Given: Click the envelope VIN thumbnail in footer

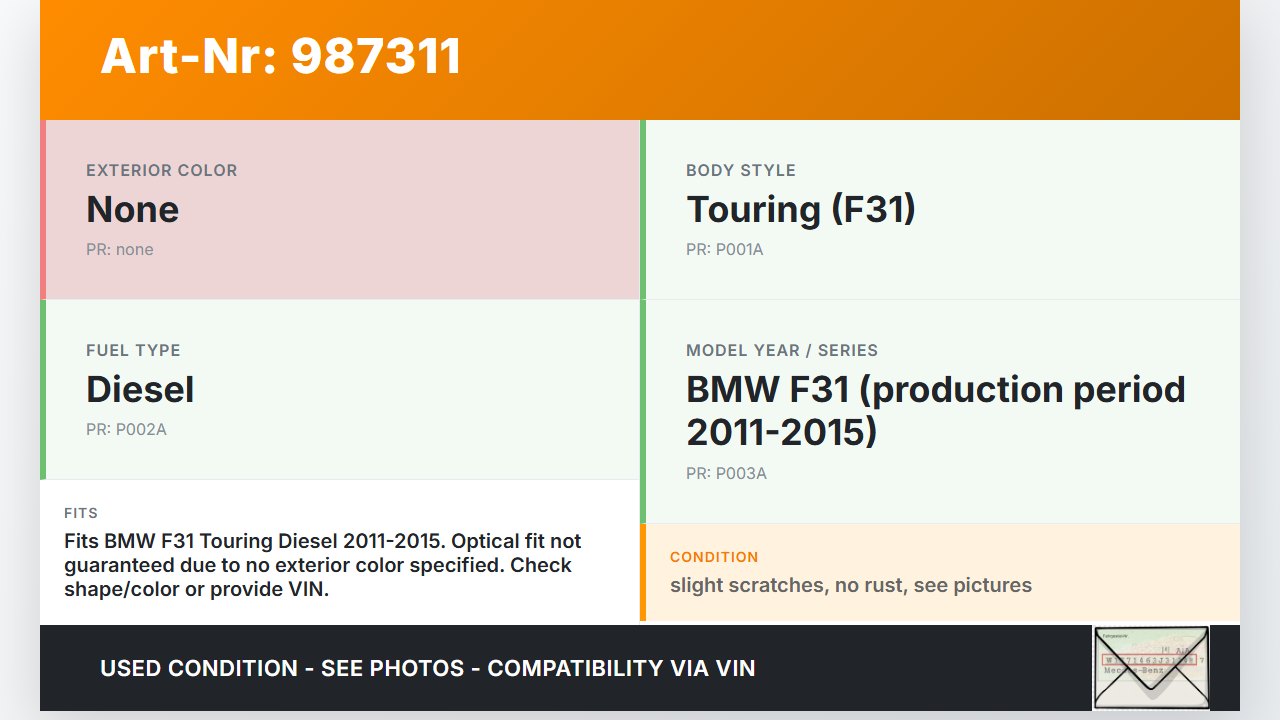Looking at the screenshot, I should (1150, 667).
